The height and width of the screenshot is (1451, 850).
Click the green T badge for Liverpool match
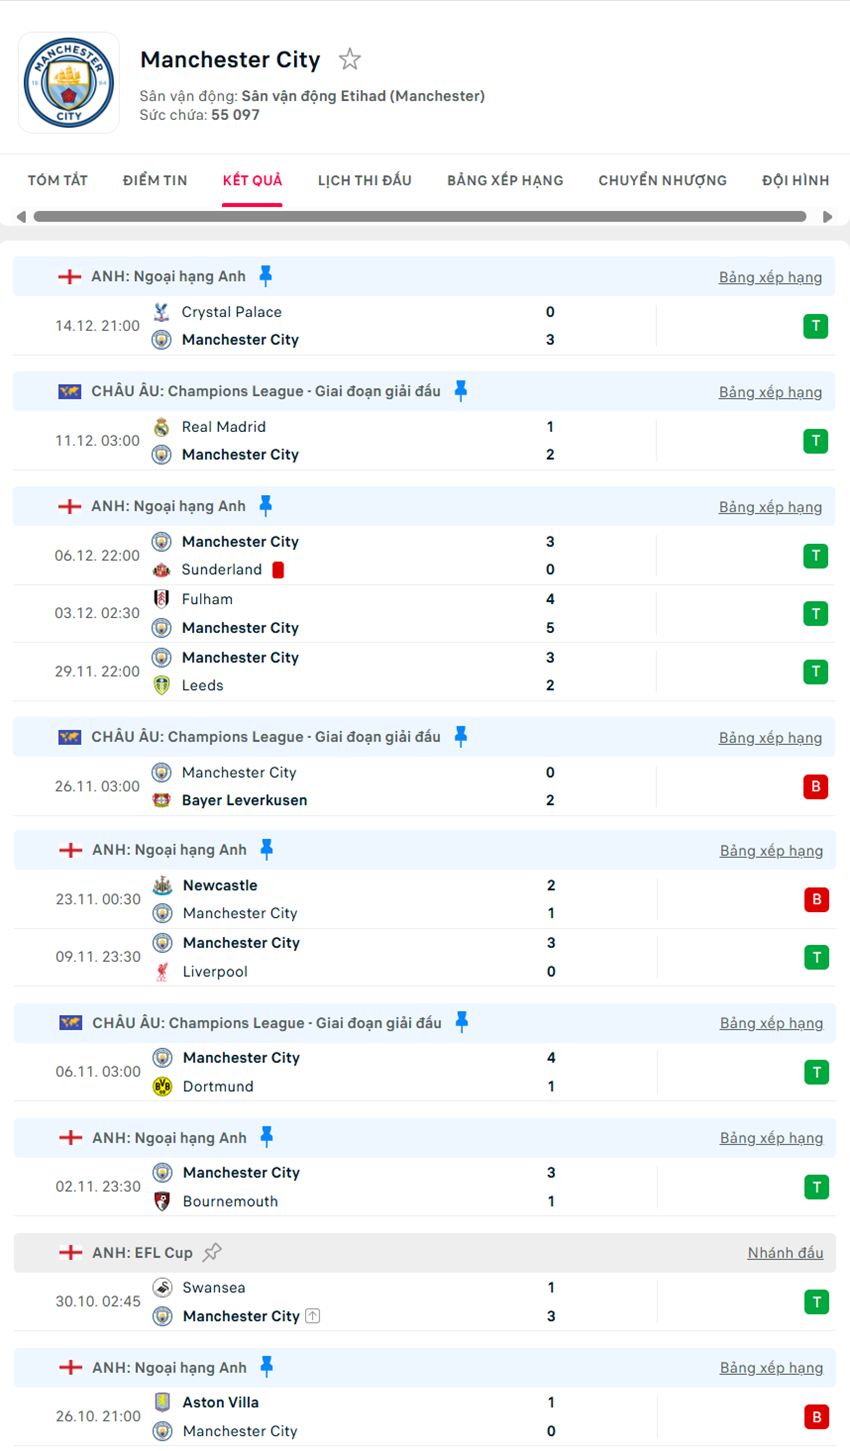[x=816, y=957]
